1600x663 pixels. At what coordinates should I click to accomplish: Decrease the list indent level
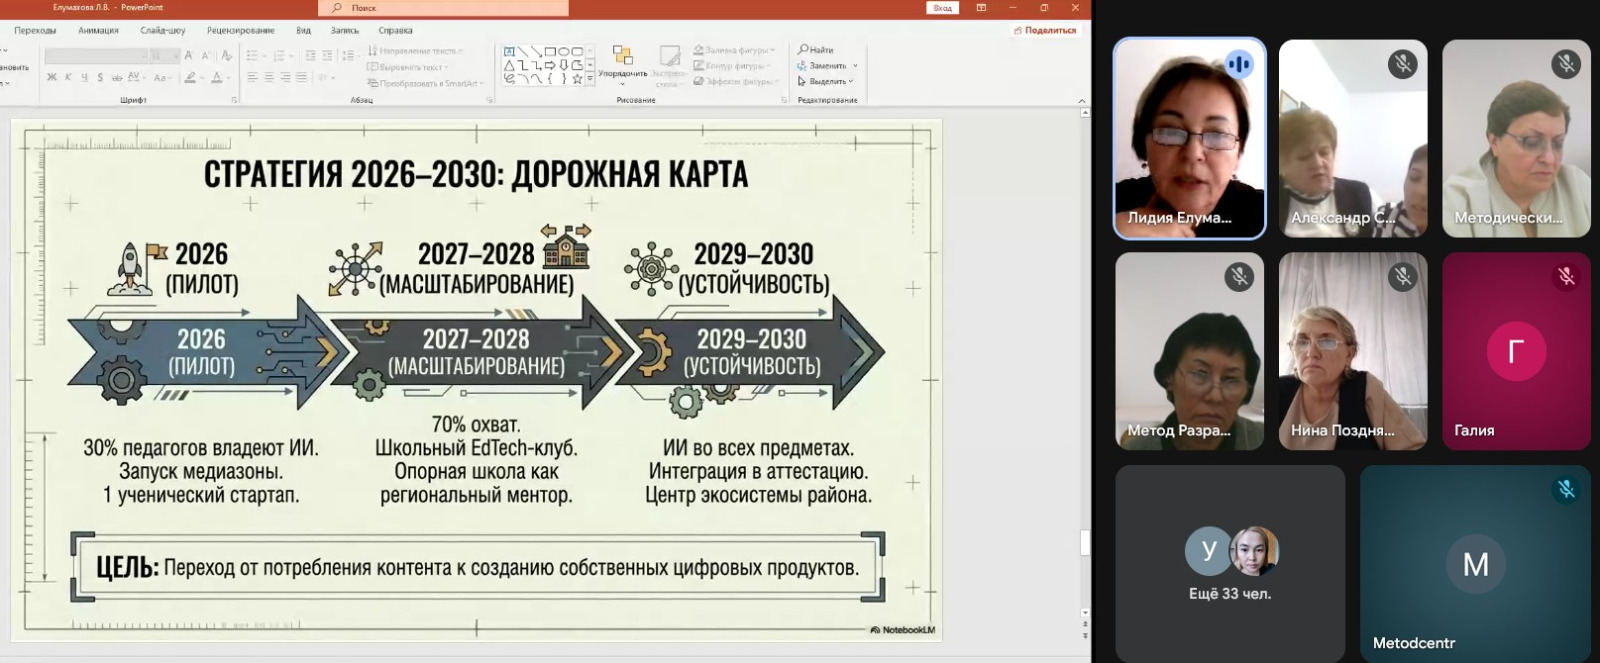[x=310, y=56]
